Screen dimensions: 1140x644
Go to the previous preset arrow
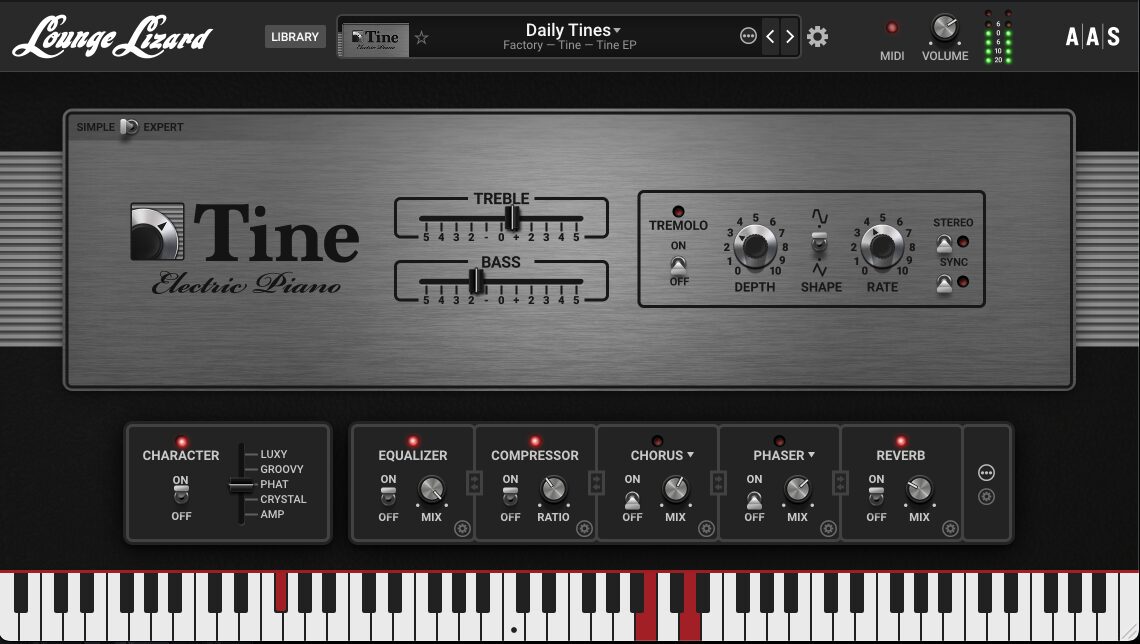pos(770,37)
